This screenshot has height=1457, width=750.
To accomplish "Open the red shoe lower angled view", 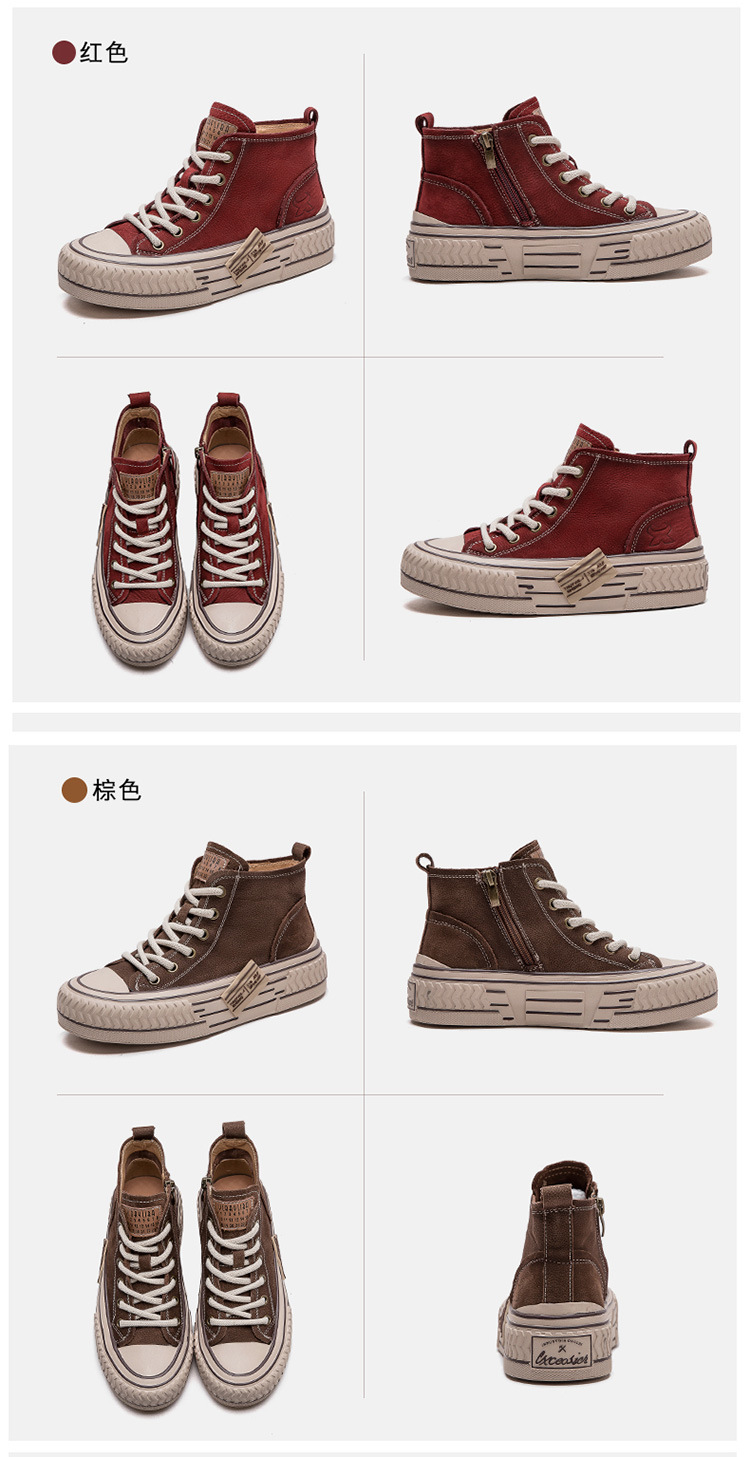I will (554, 520).
